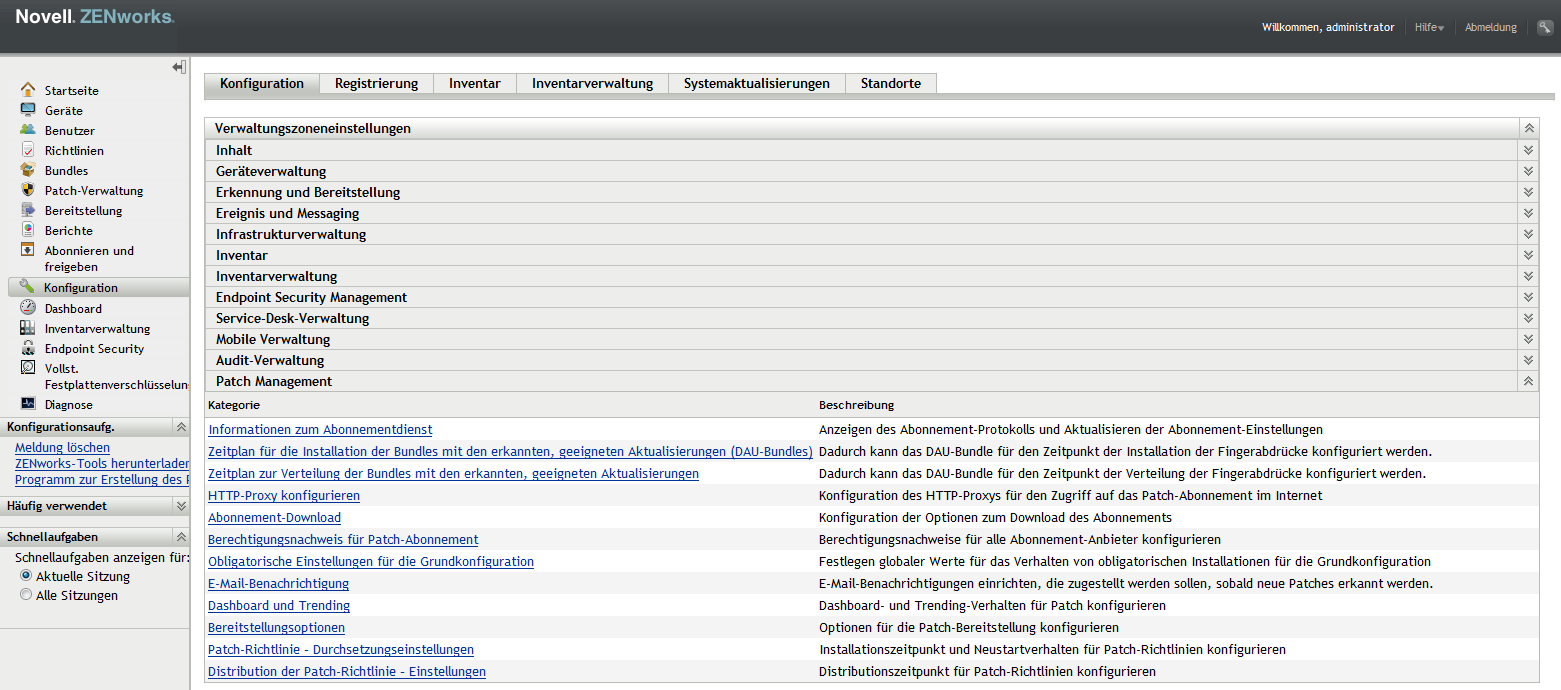Click ZENworks-Tools herunterladen link

click(102, 463)
